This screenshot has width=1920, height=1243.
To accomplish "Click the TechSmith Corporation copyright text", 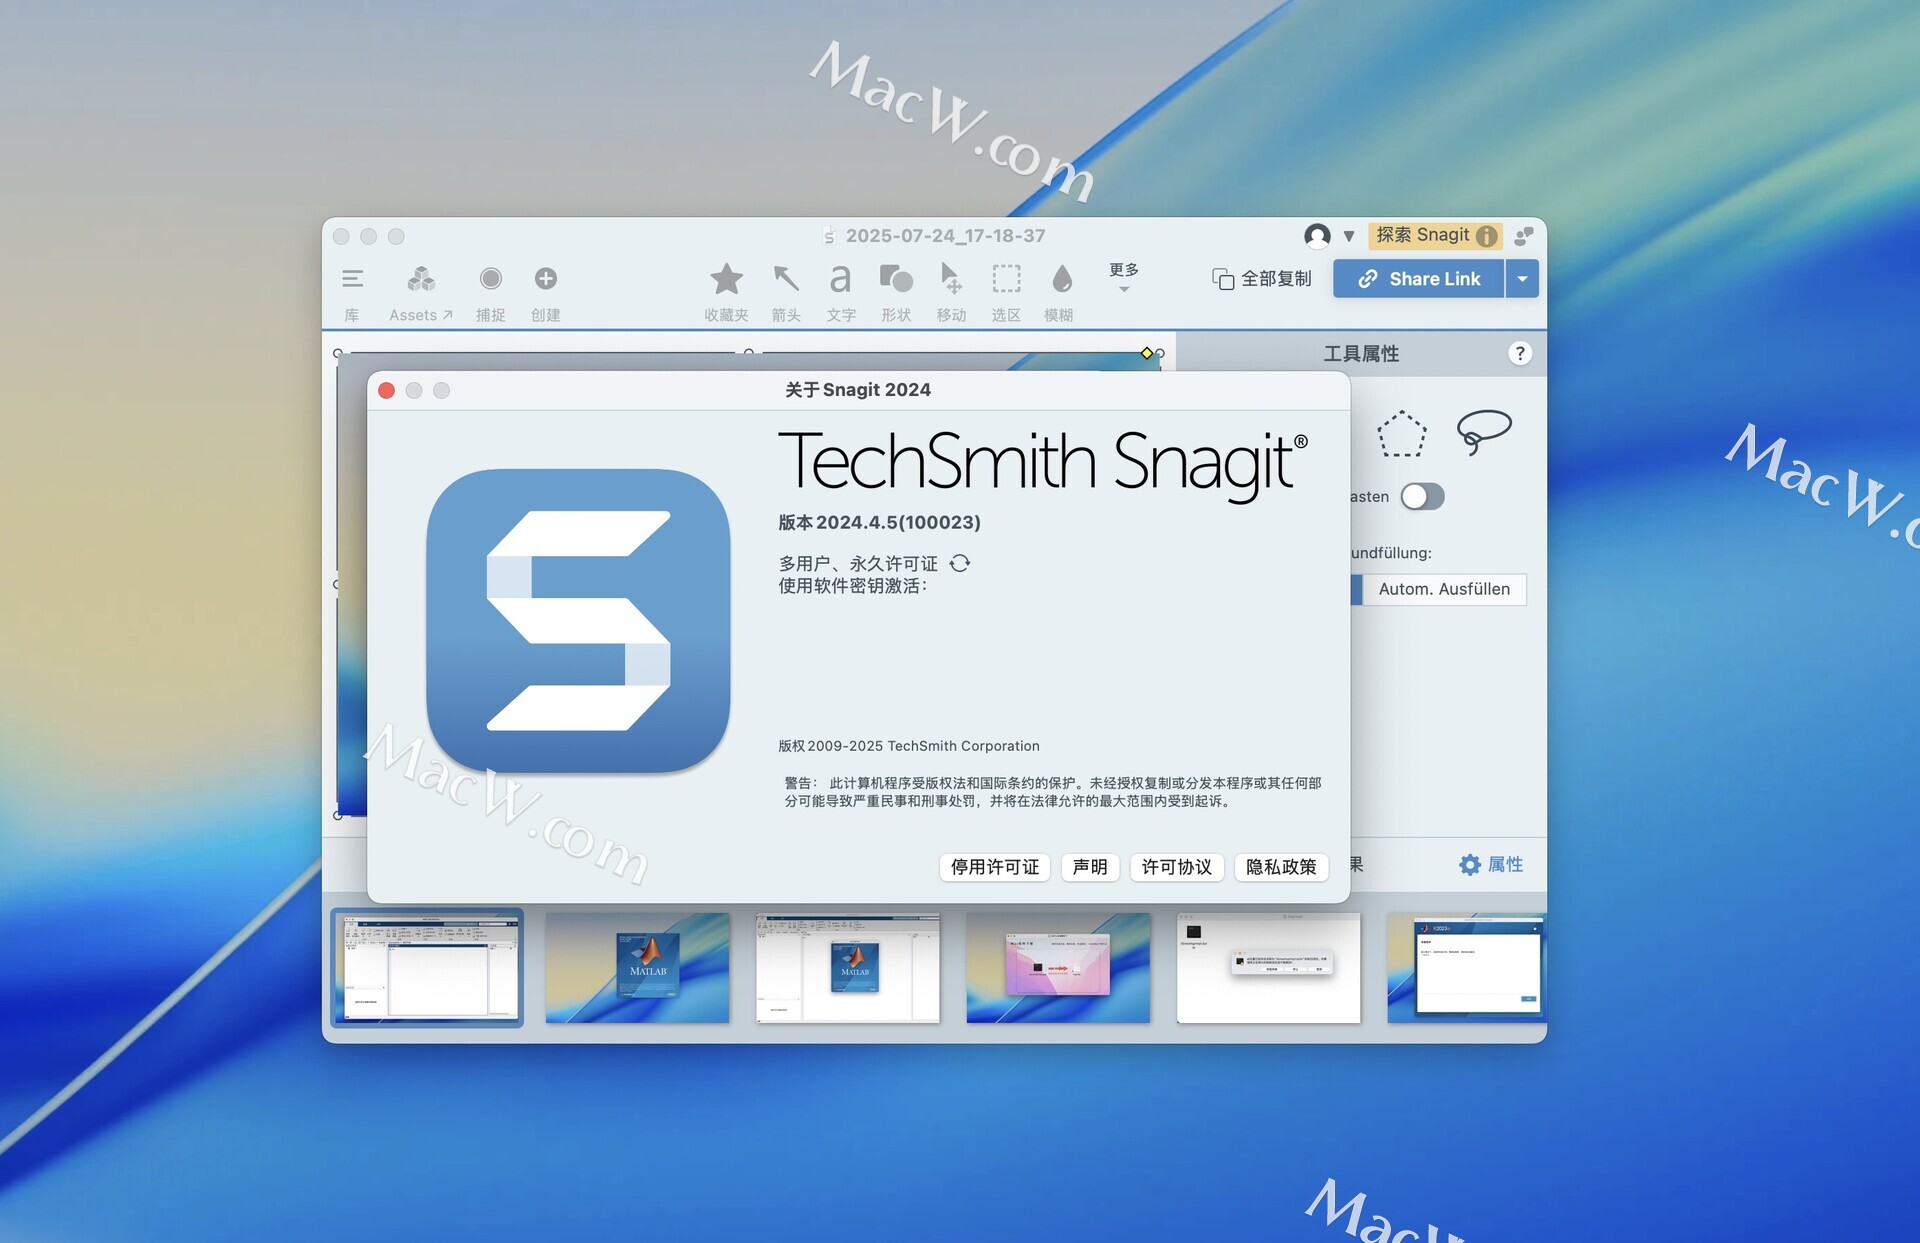I will click(x=909, y=746).
